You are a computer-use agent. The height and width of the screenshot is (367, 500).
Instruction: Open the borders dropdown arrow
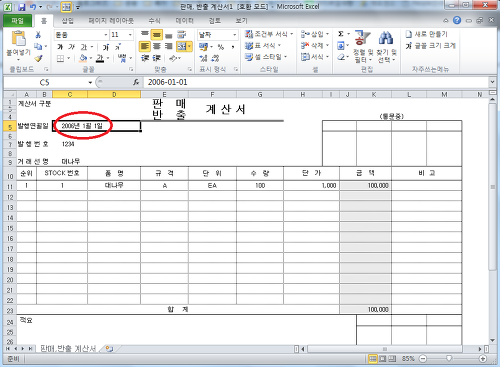[x=68, y=58]
